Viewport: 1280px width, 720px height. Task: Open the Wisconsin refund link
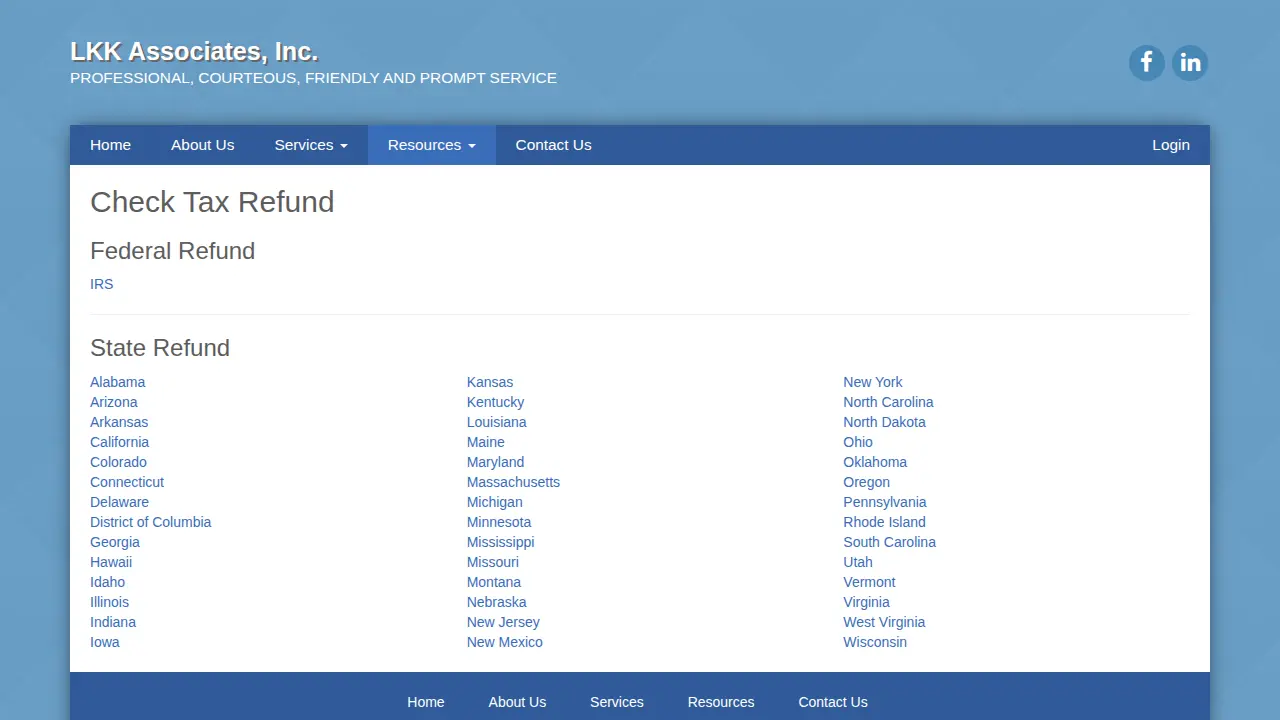875,642
